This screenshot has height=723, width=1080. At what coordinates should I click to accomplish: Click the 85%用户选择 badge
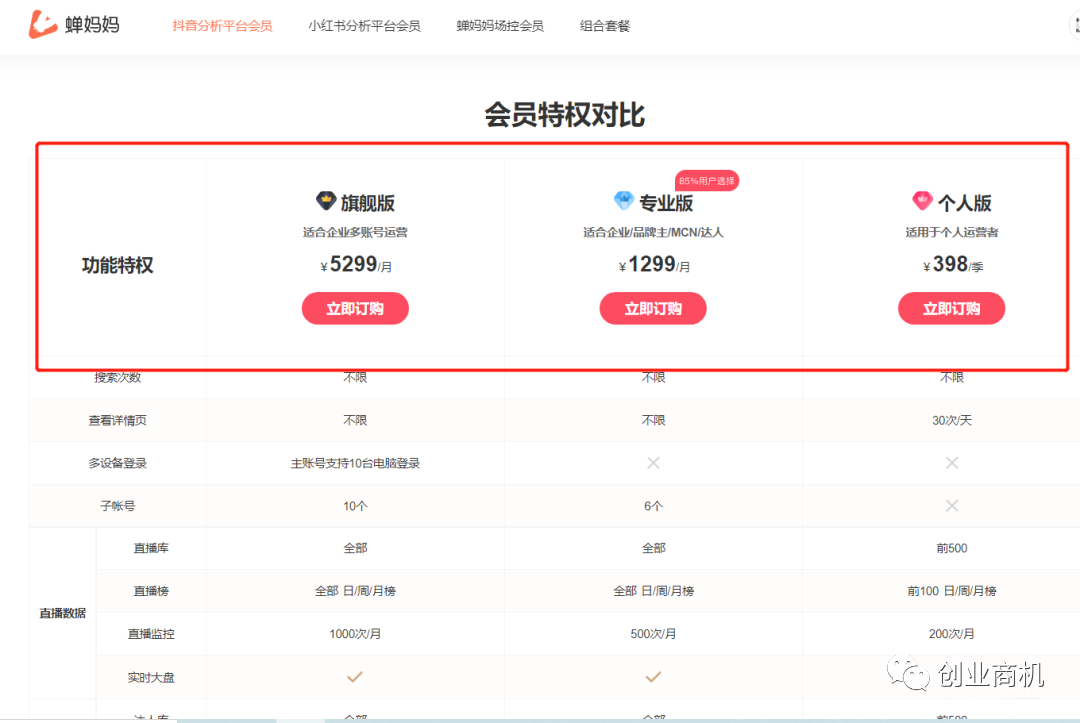click(x=707, y=180)
